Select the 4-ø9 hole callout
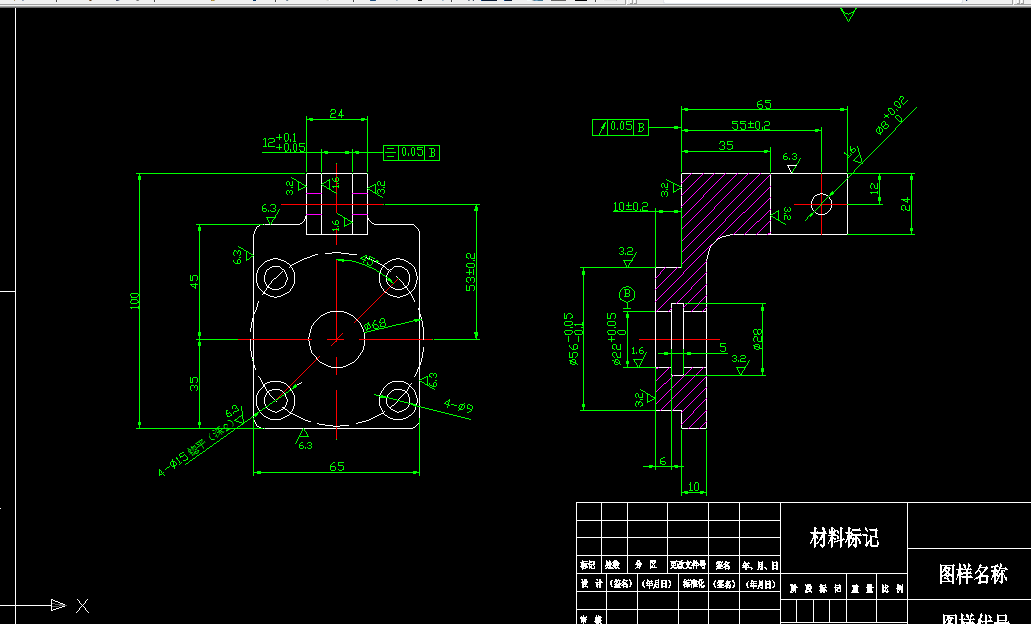Screen dimensions: 1031x624 pos(458,406)
